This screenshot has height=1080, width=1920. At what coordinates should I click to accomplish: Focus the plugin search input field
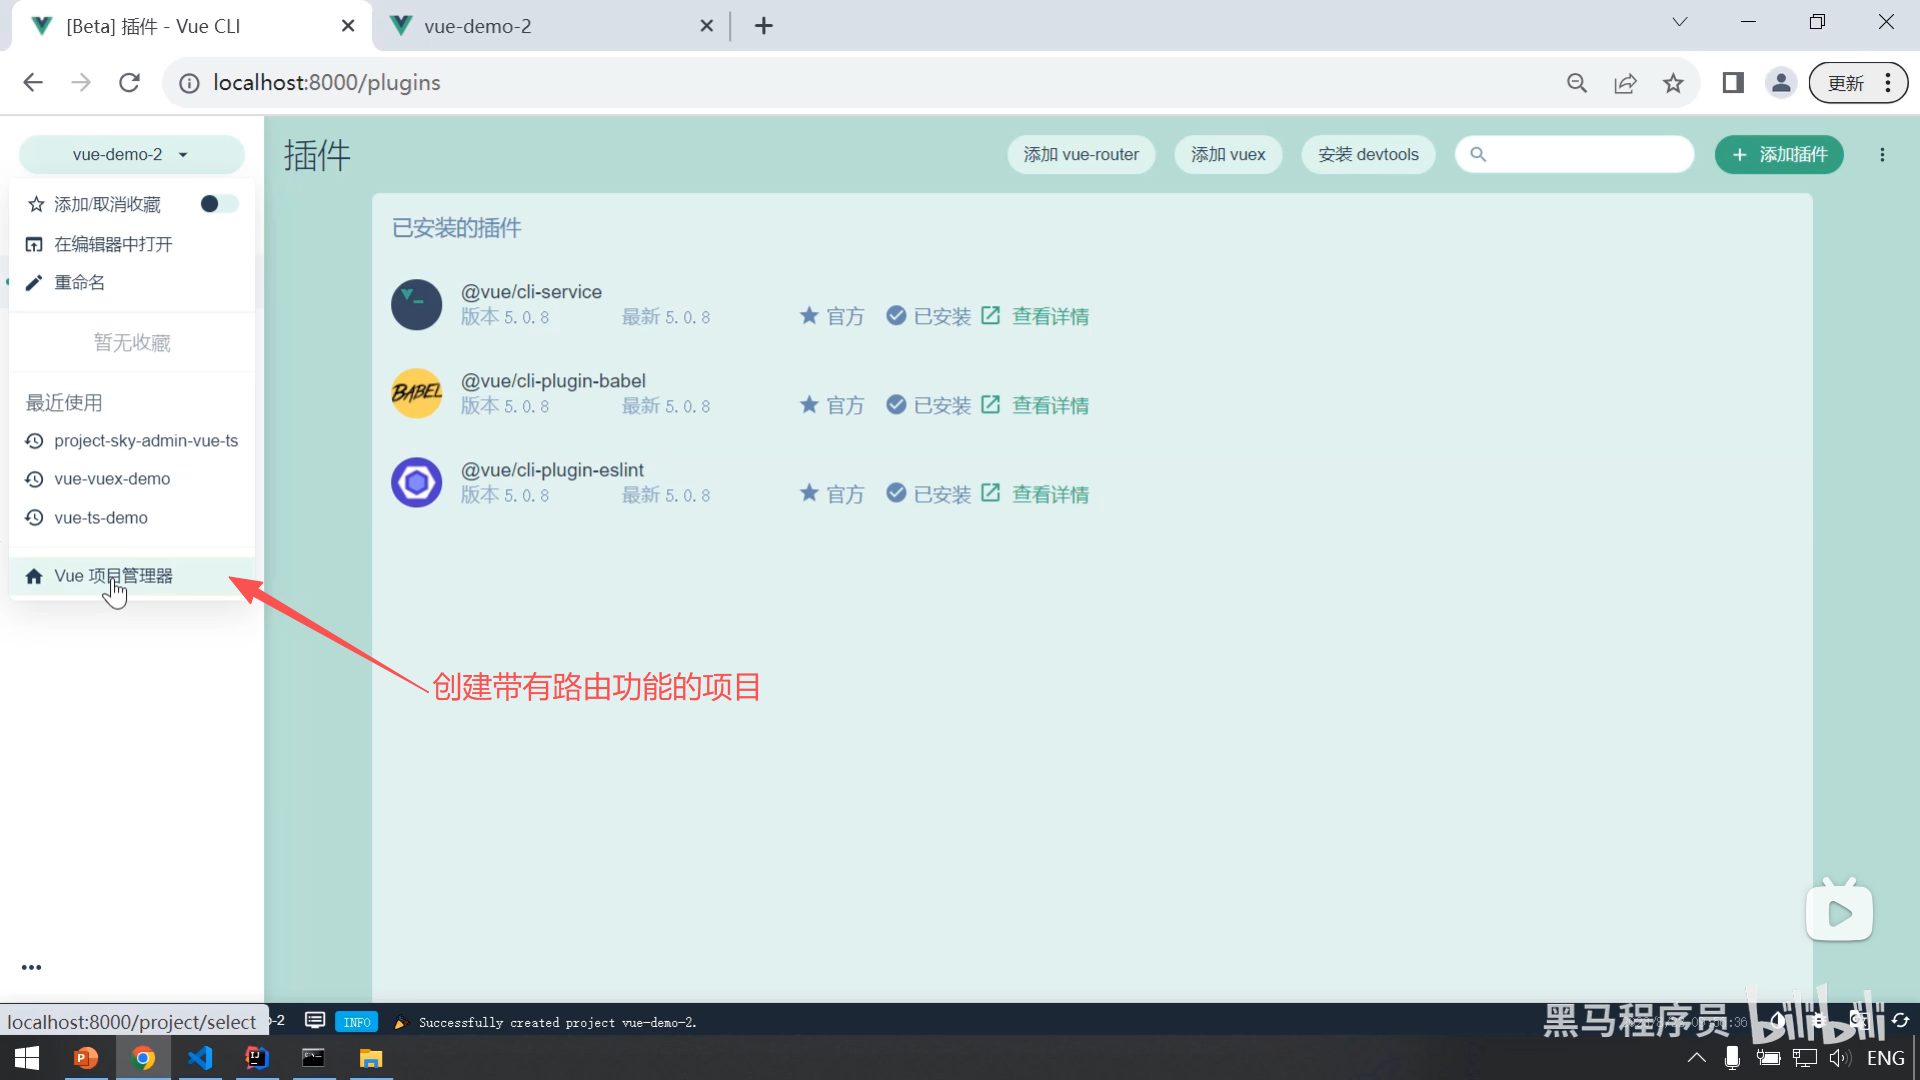[x=1586, y=154]
